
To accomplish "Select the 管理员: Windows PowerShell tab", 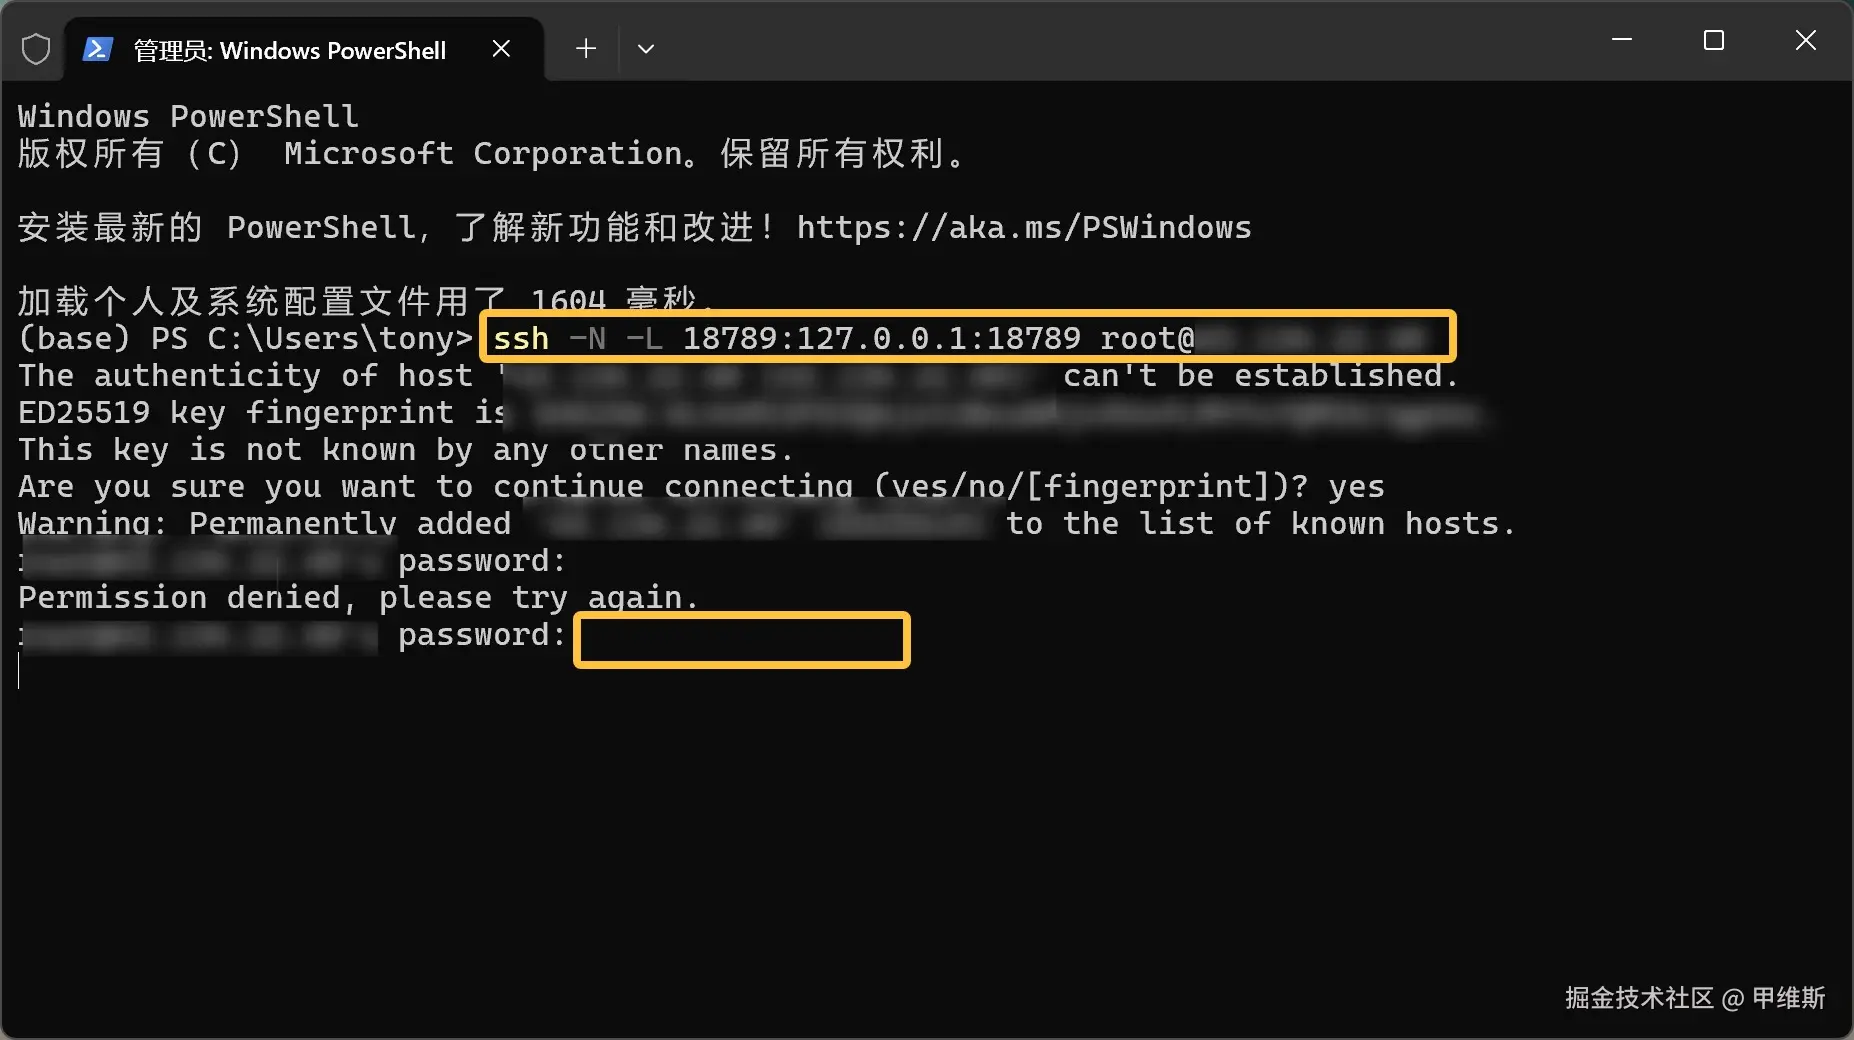I will pos(290,50).
